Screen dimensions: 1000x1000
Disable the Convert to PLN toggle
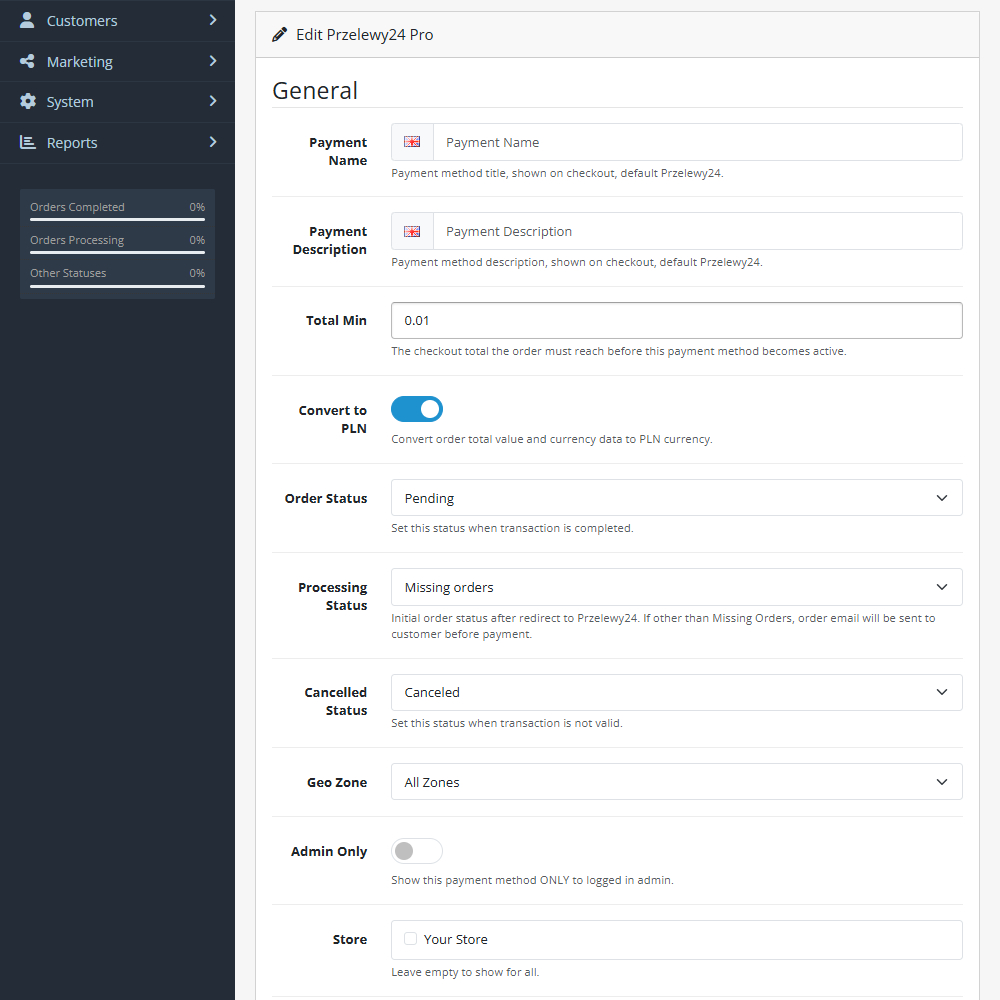pos(417,409)
